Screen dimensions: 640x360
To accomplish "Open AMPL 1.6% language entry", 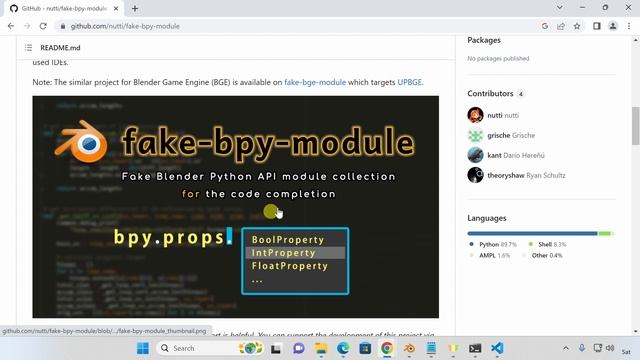I will [x=490, y=256].
